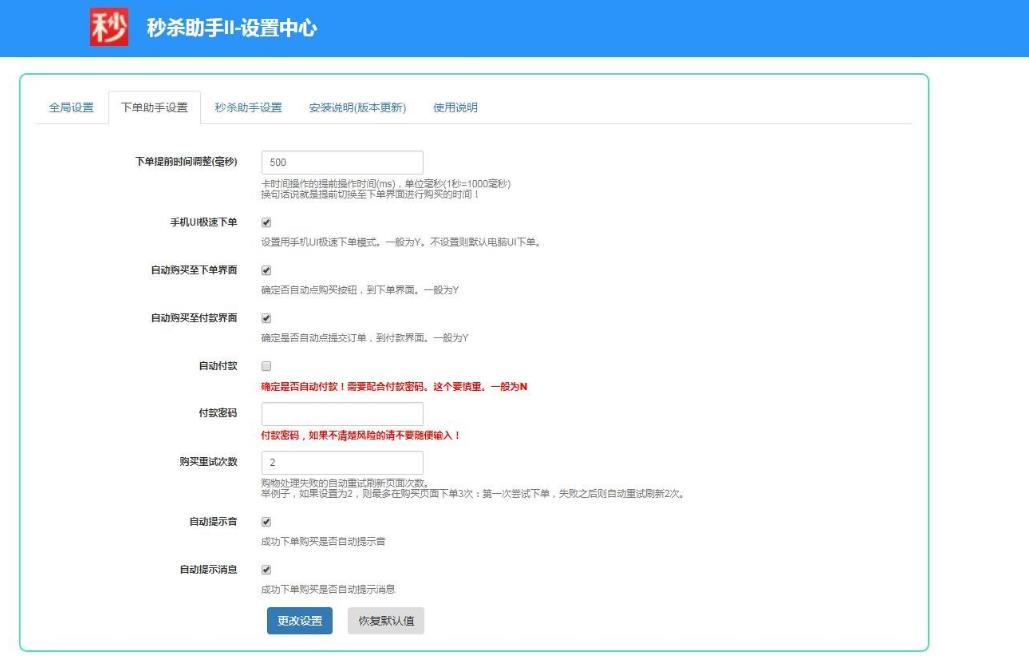Focus the 购买重试次数 input field
This screenshot has width=1029, height=656.
[342, 463]
